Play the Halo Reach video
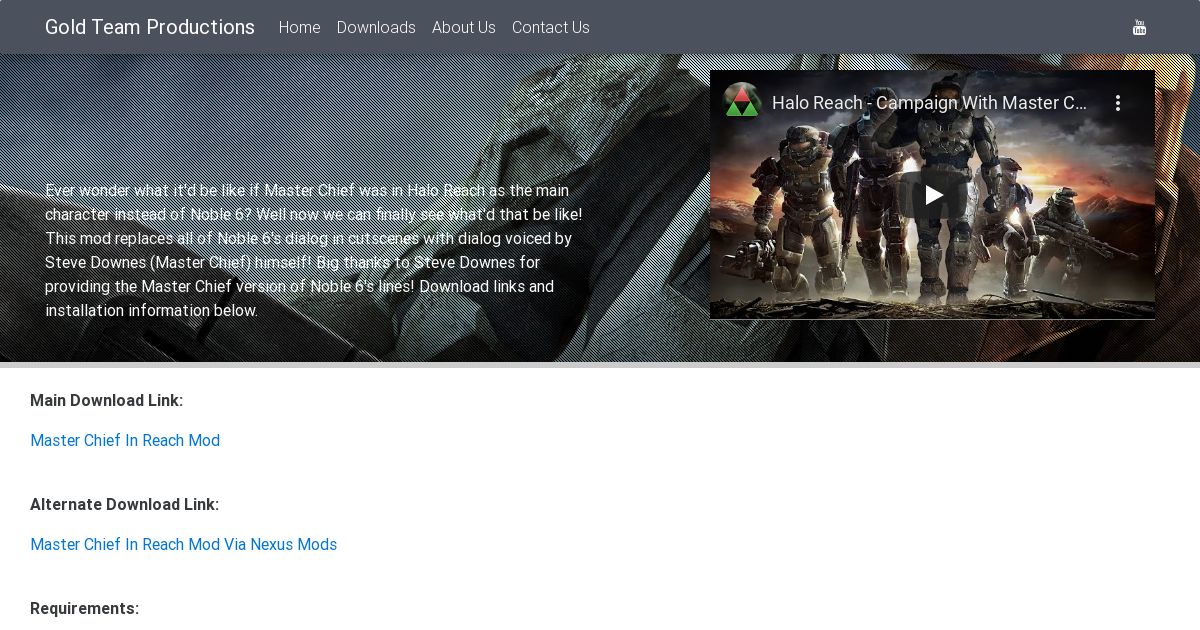1200x630 pixels. (933, 194)
